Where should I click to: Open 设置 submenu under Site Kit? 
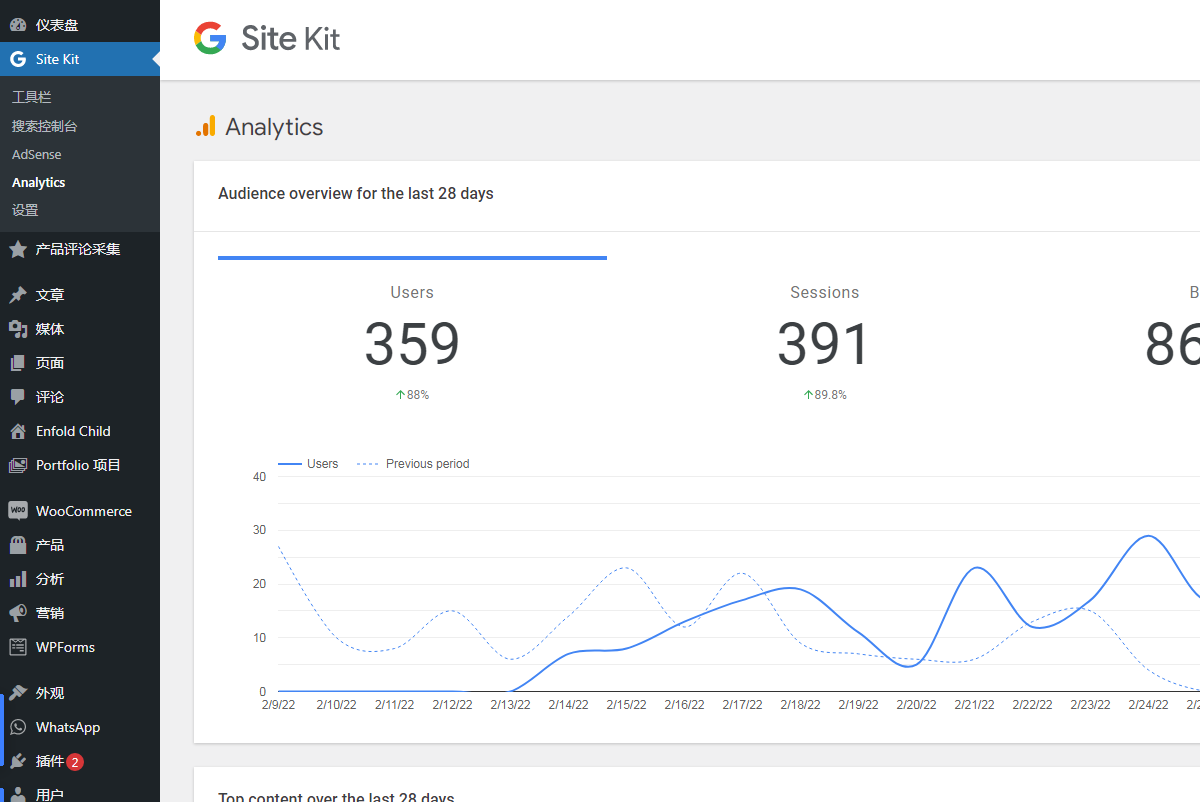coord(25,210)
